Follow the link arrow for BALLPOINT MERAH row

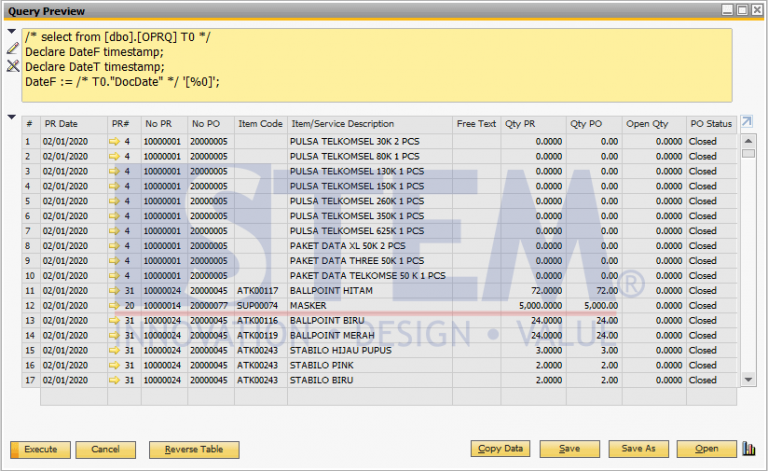115,335
